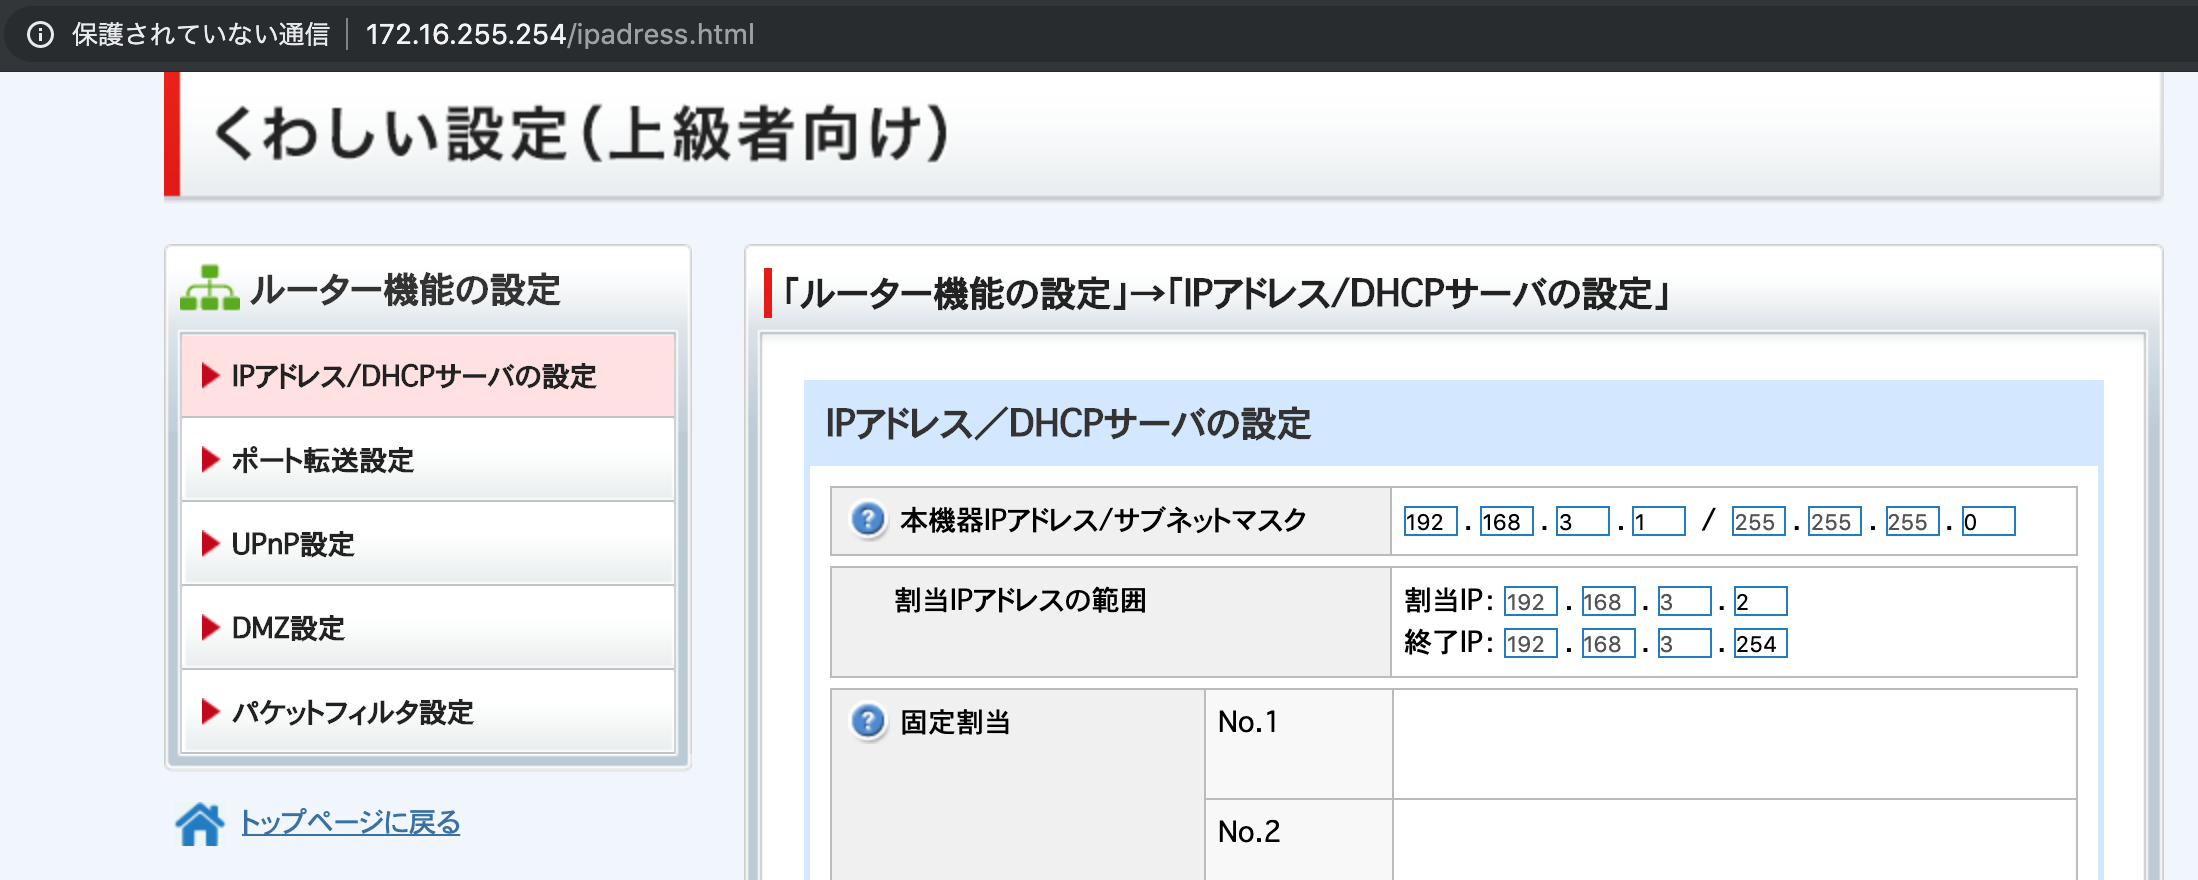Click 終了IP second octet field 168
The image size is (2198, 880).
[x=1608, y=643]
